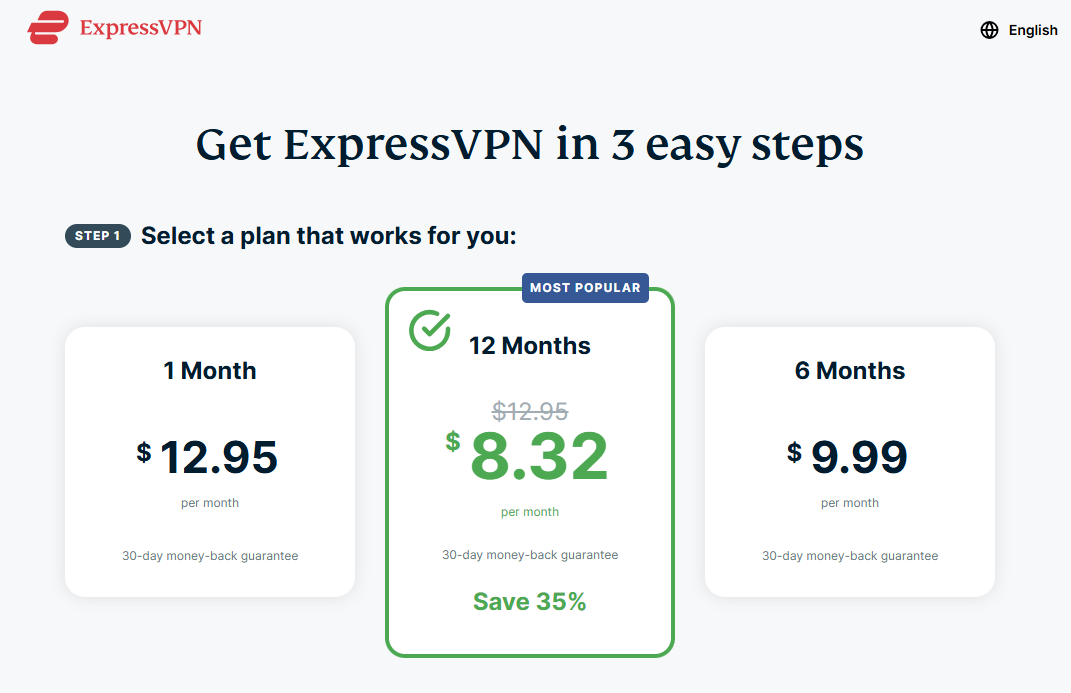The width and height of the screenshot is (1071, 693).
Task: Click the green checkmark on 12 Months plan
Action: coord(430,330)
